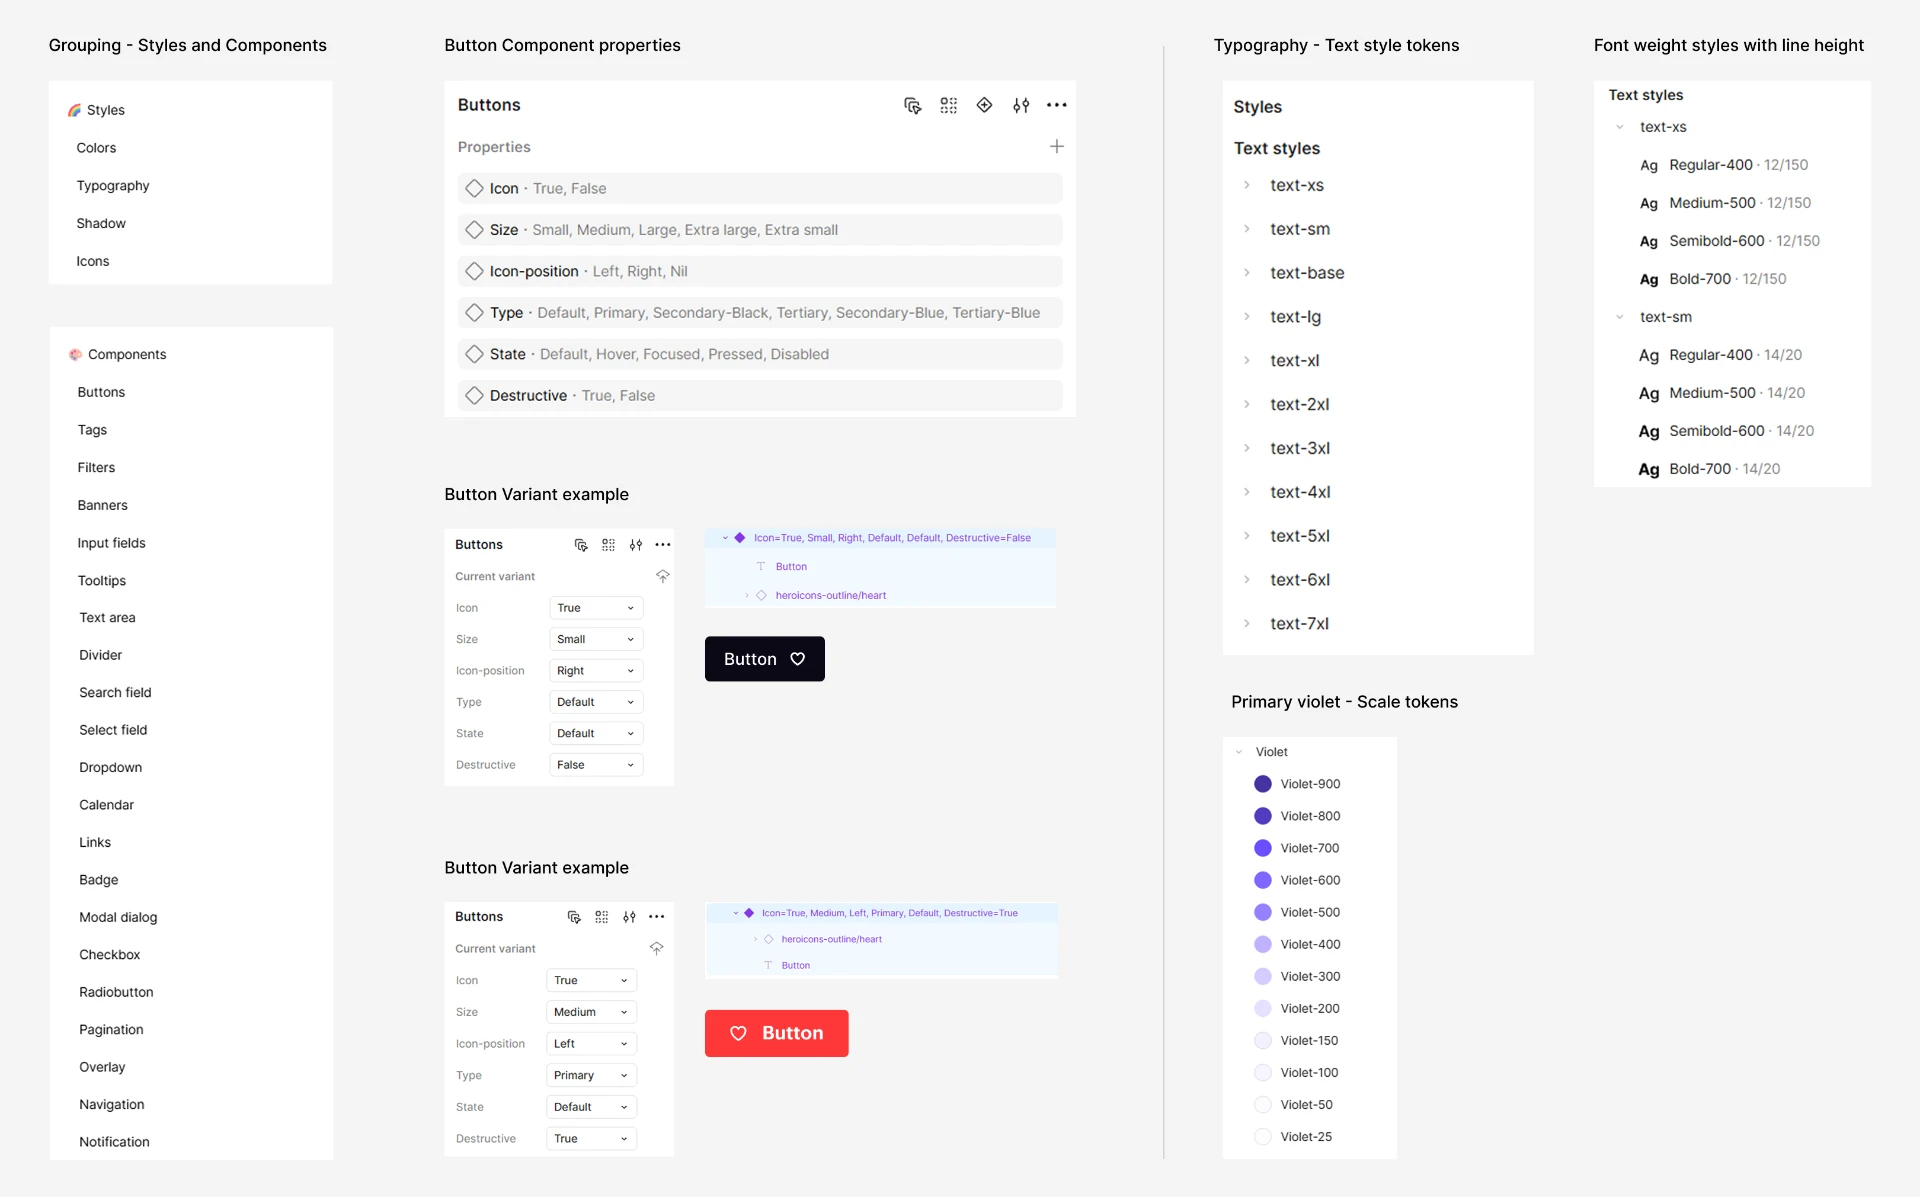Open the Destructive dropdown showing True

(x=591, y=1138)
